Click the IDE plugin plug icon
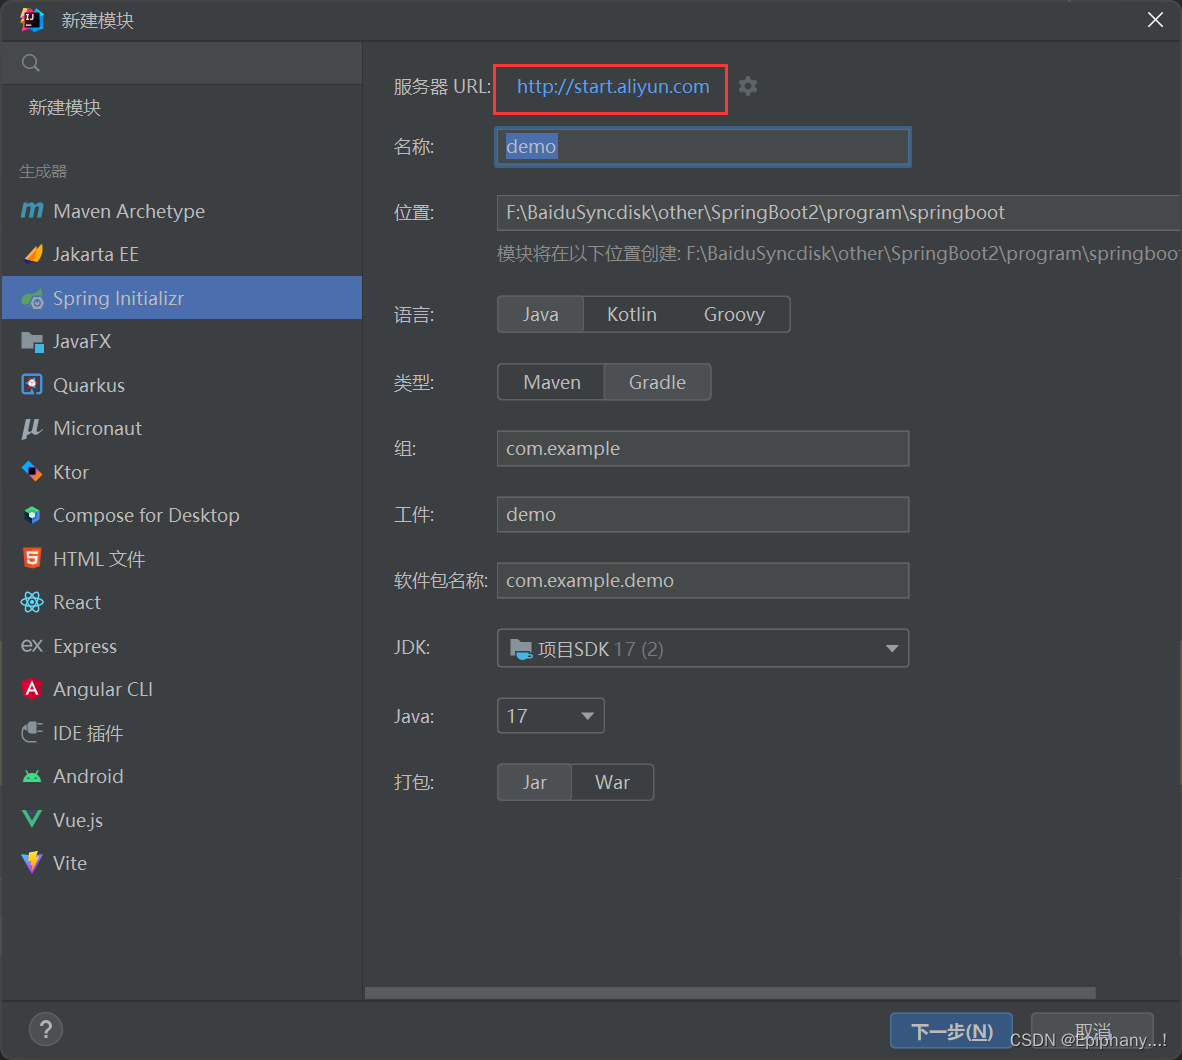This screenshot has width=1182, height=1060. (x=32, y=732)
